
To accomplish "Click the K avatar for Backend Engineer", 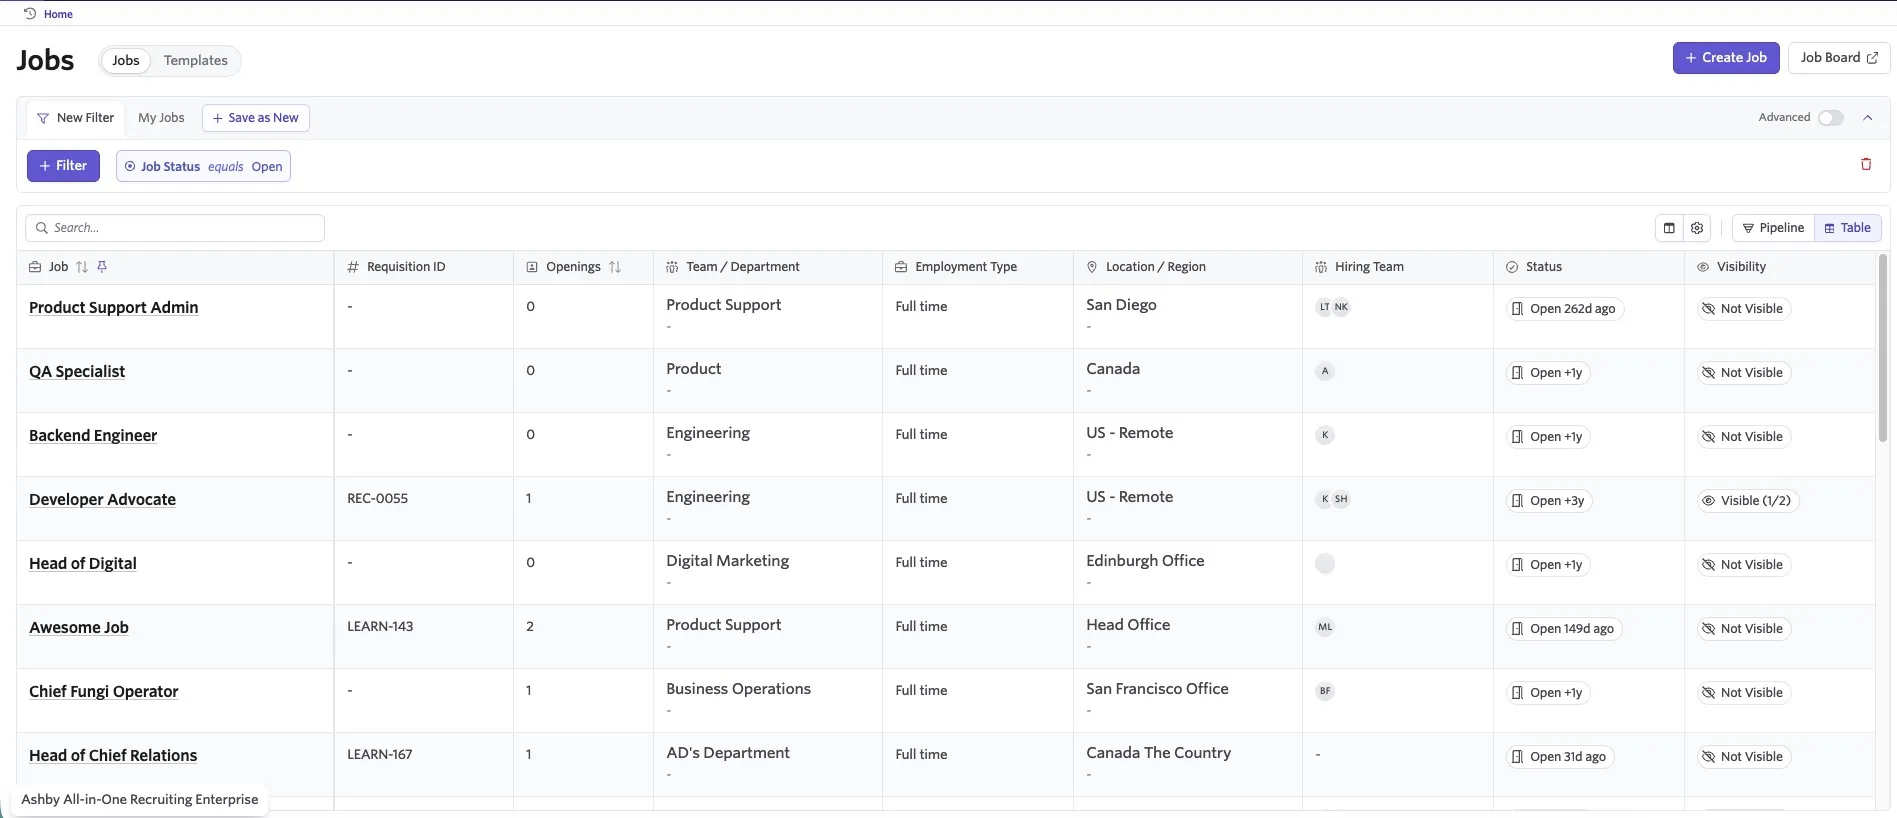I will (1325, 435).
